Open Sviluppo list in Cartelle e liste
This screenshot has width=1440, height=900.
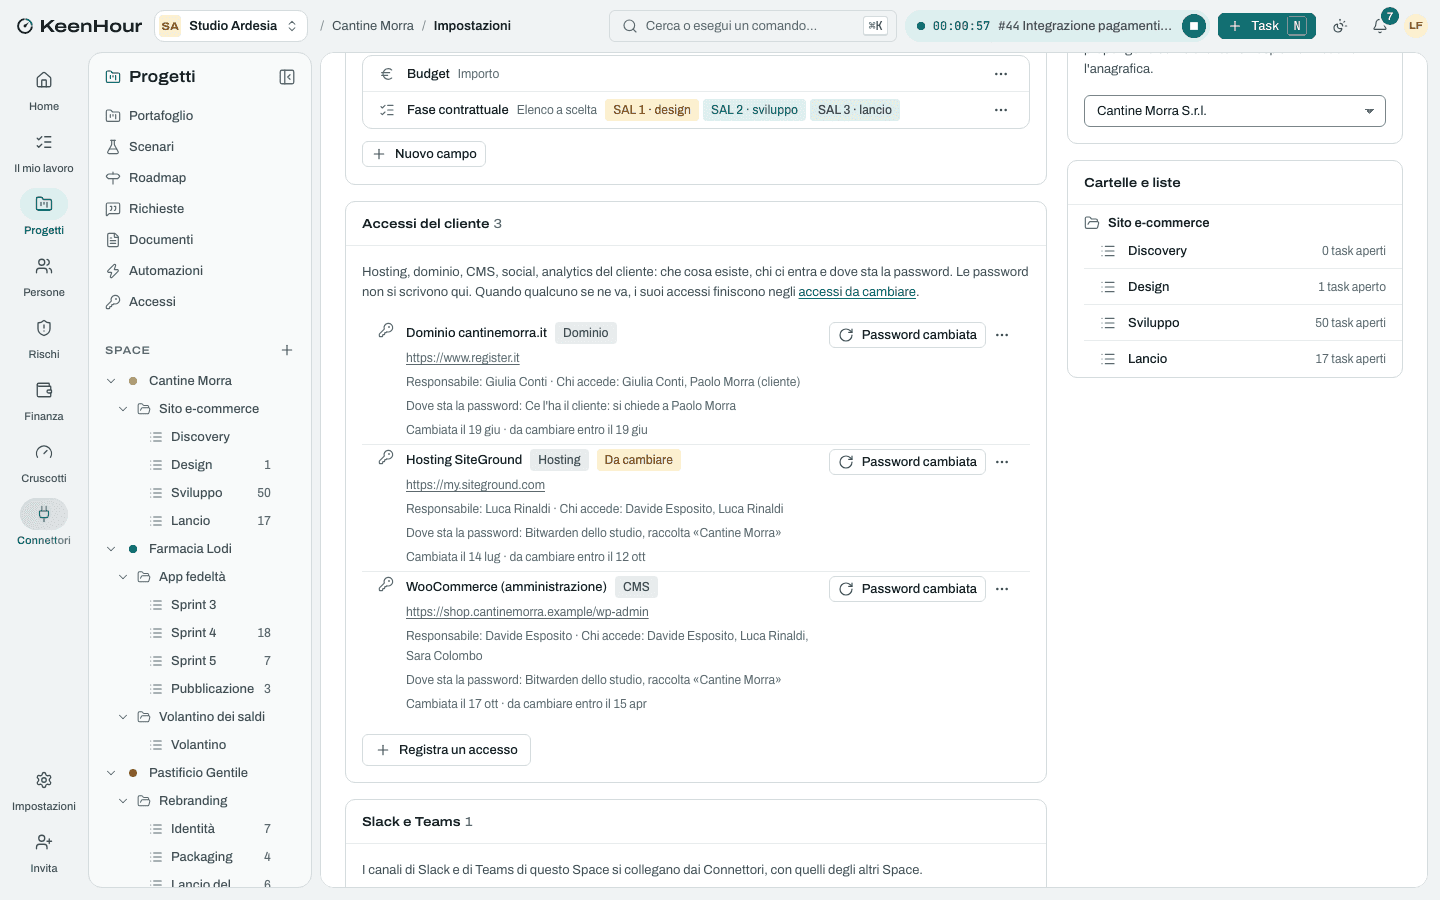(x=1235, y=323)
